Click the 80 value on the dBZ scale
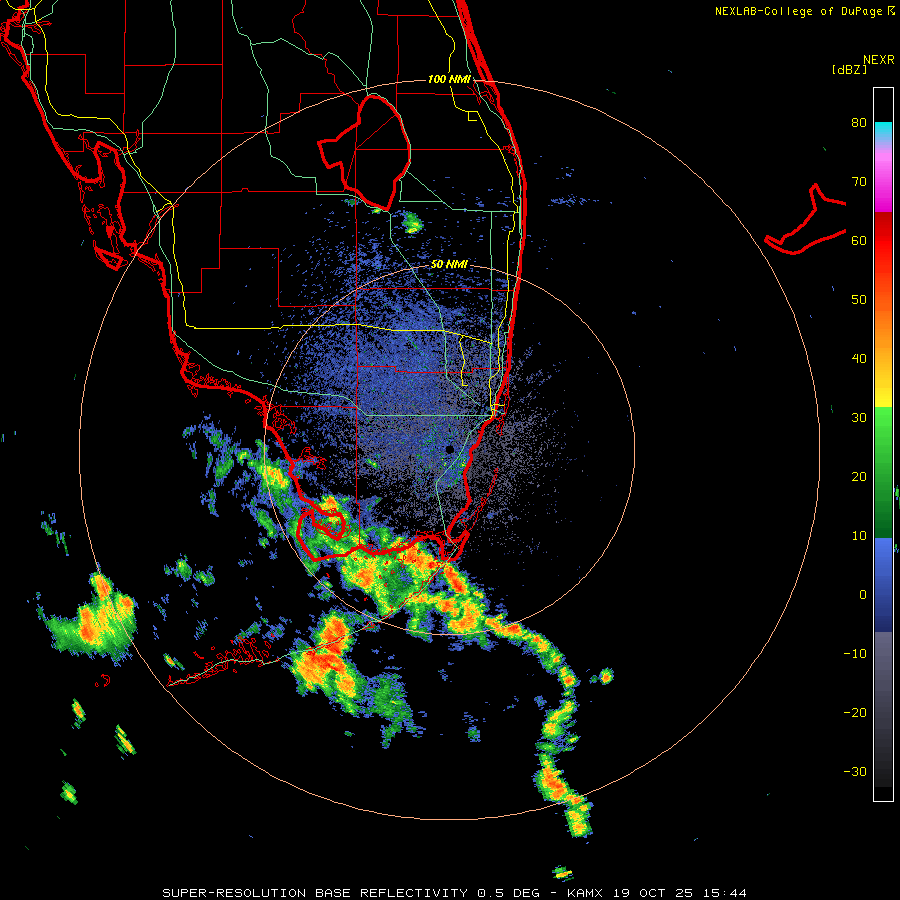Image resolution: width=900 pixels, height=900 pixels. pyautogui.click(x=859, y=122)
